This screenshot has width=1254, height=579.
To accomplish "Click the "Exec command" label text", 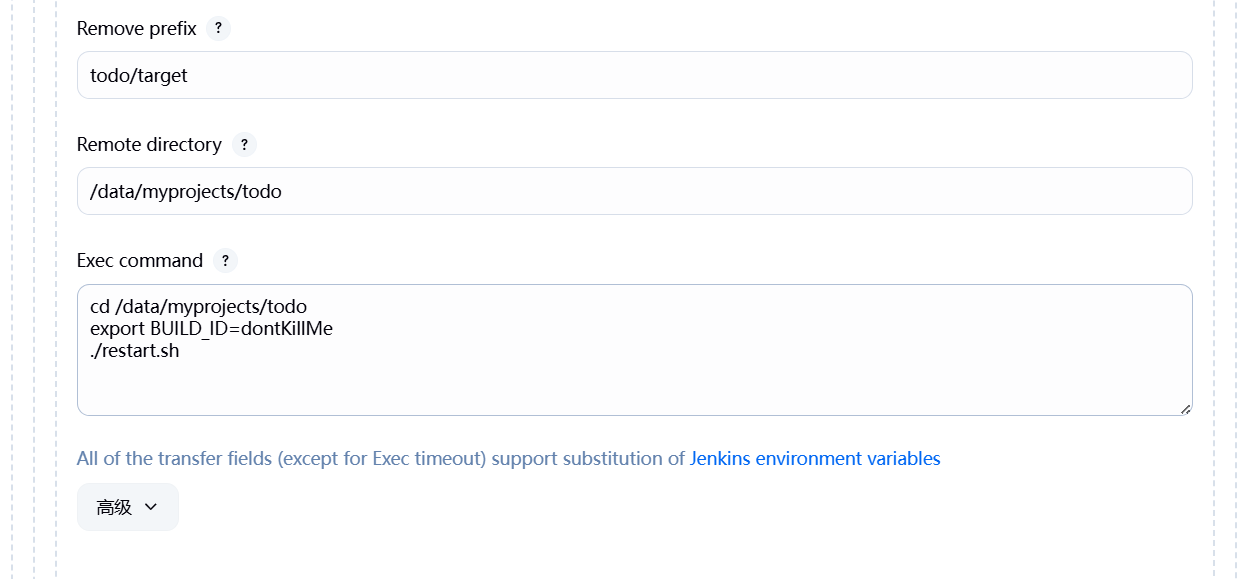I will pyautogui.click(x=140, y=261).
